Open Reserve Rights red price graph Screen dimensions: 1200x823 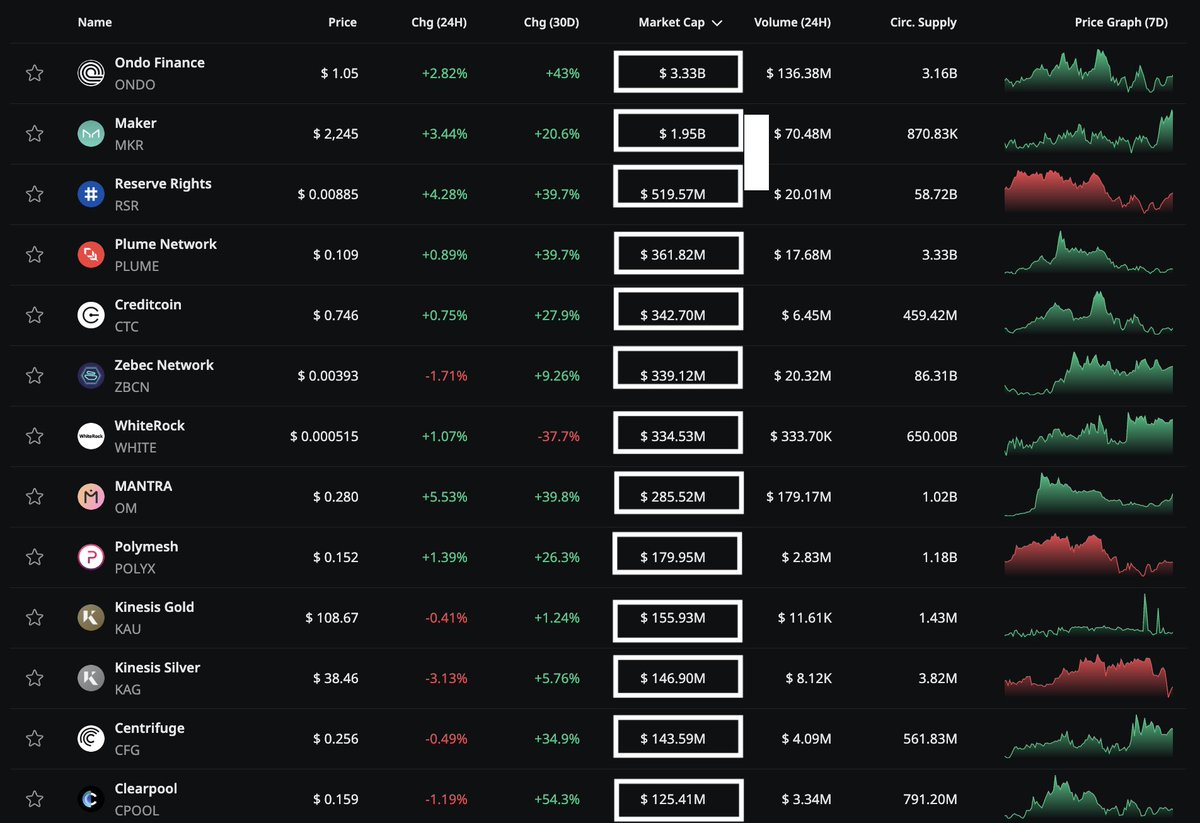click(1088, 192)
